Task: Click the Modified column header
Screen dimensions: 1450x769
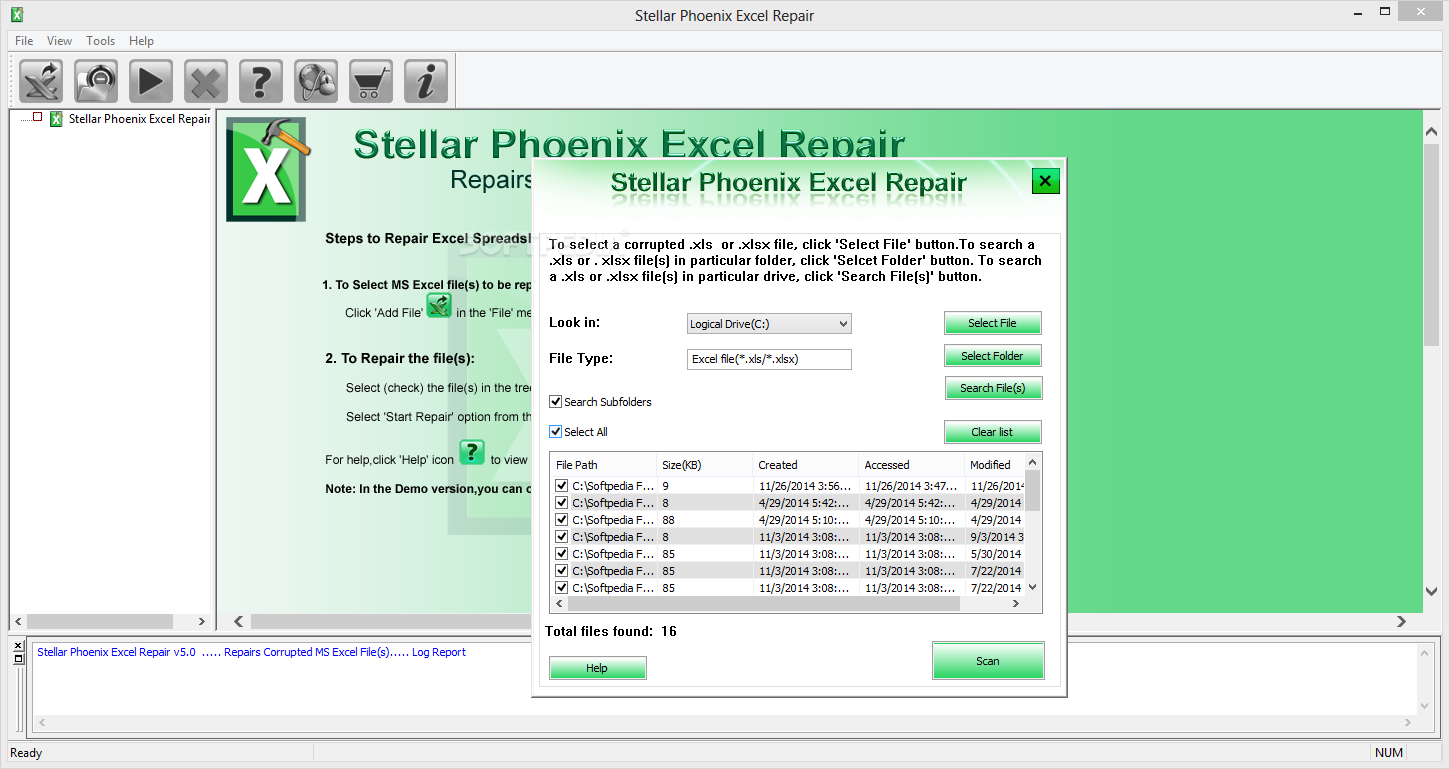Action: [995, 465]
